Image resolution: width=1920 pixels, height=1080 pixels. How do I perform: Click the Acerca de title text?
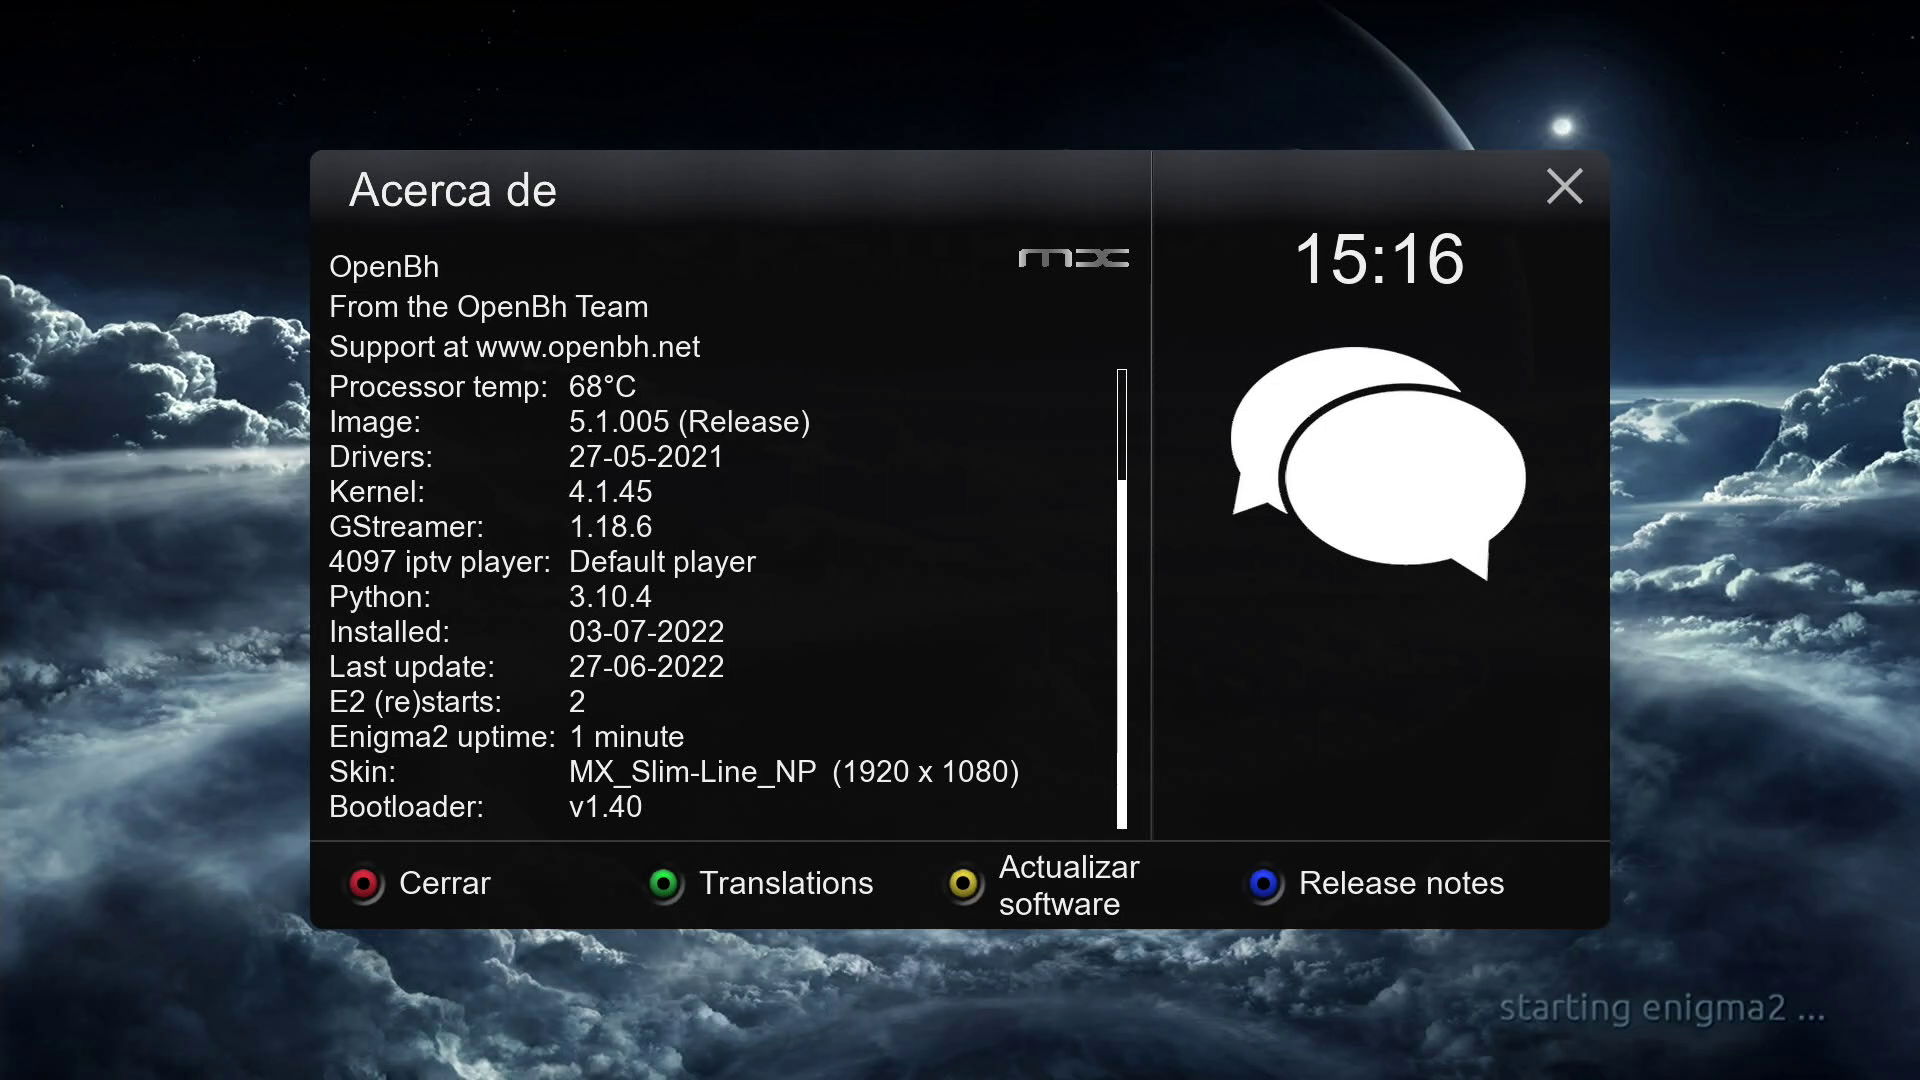pos(452,191)
